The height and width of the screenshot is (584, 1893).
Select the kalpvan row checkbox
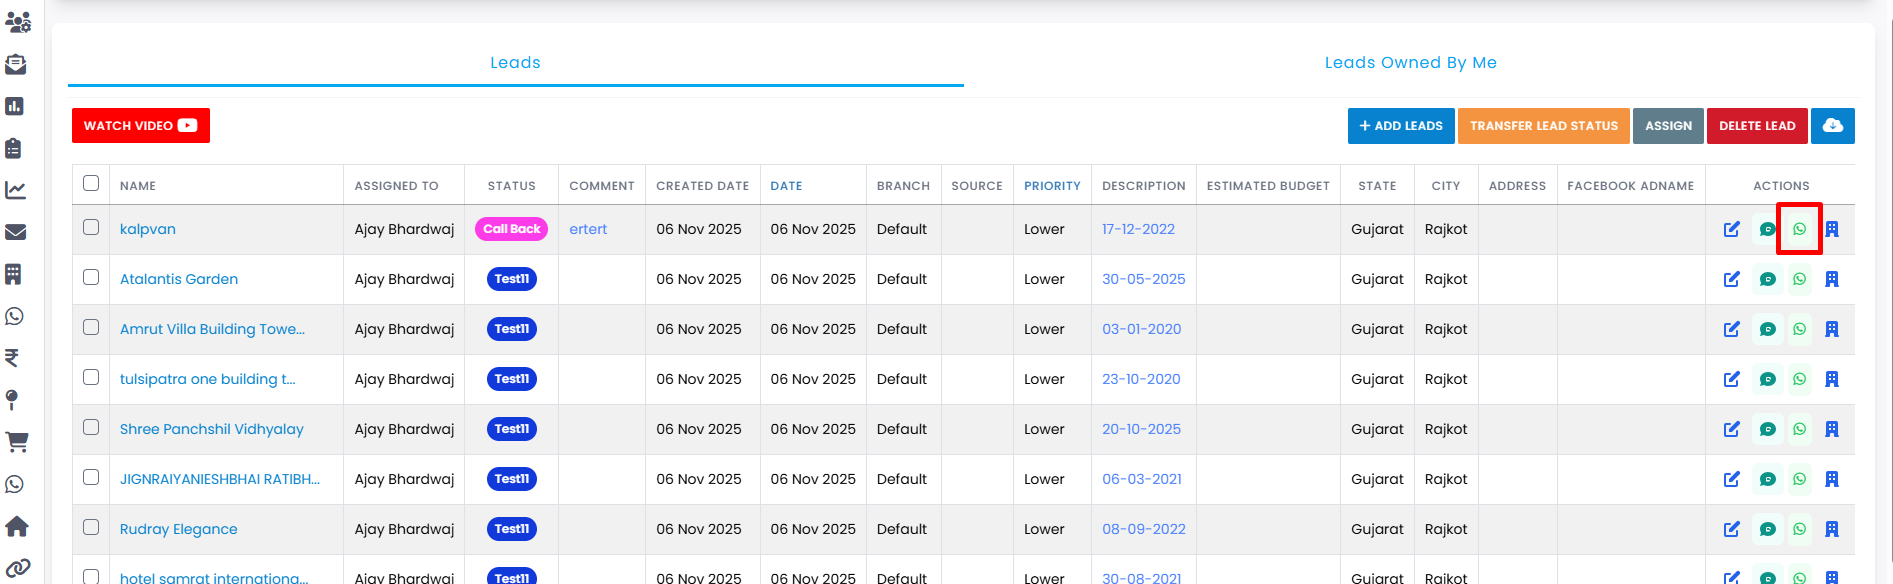click(91, 227)
